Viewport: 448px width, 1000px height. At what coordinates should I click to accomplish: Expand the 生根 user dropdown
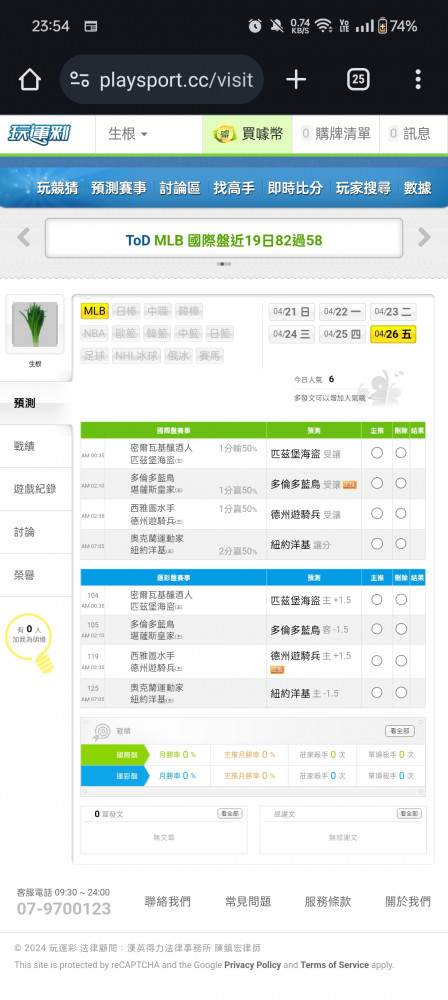(128, 134)
